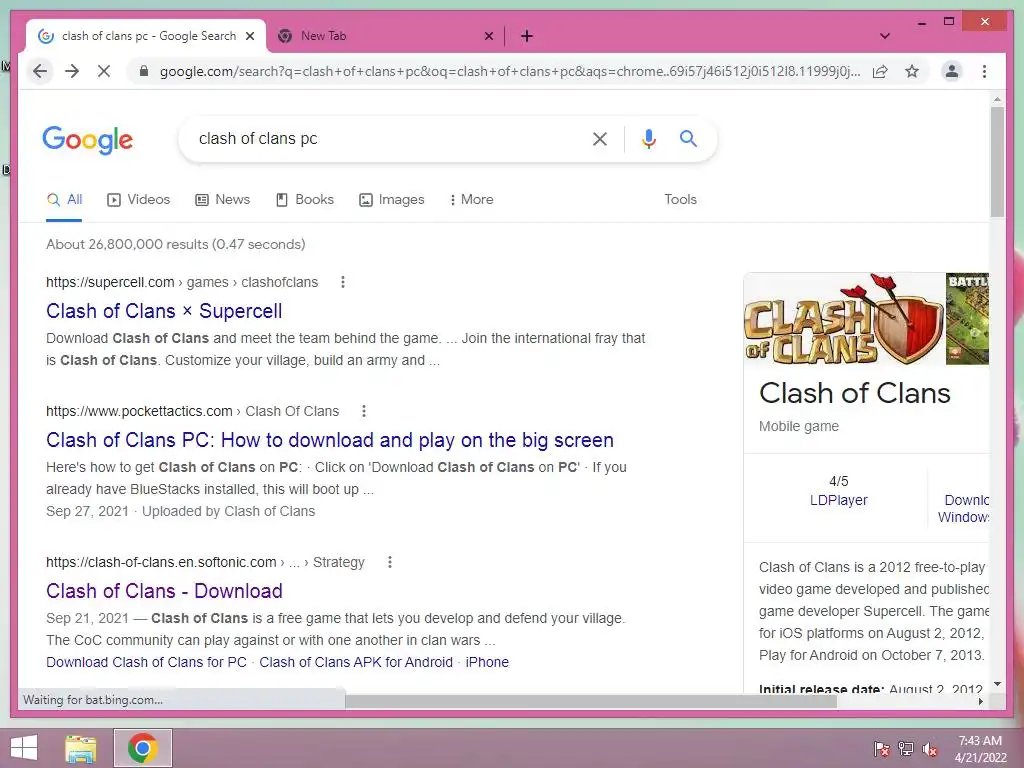Open the Chrome three-dot menu
This screenshot has width=1024, height=768.
(x=984, y=71)
